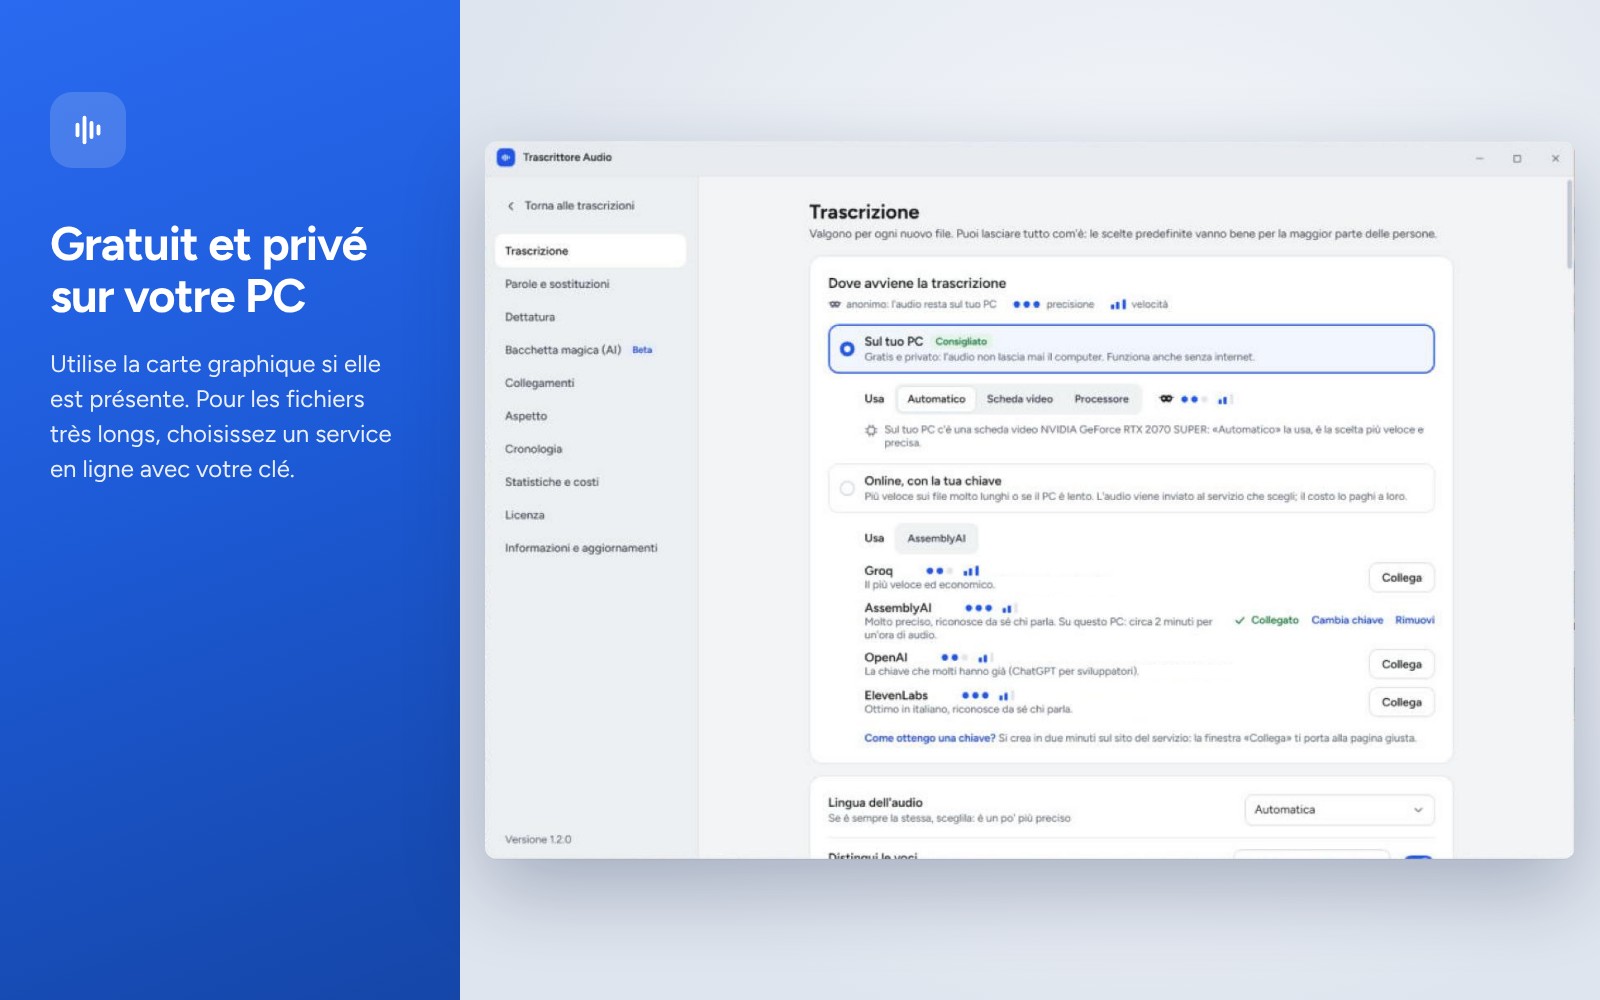This screenshot has width=1600, height=1000.
Task: Click the GPU chip icon beside hardware note
Action: pos(871,430)
